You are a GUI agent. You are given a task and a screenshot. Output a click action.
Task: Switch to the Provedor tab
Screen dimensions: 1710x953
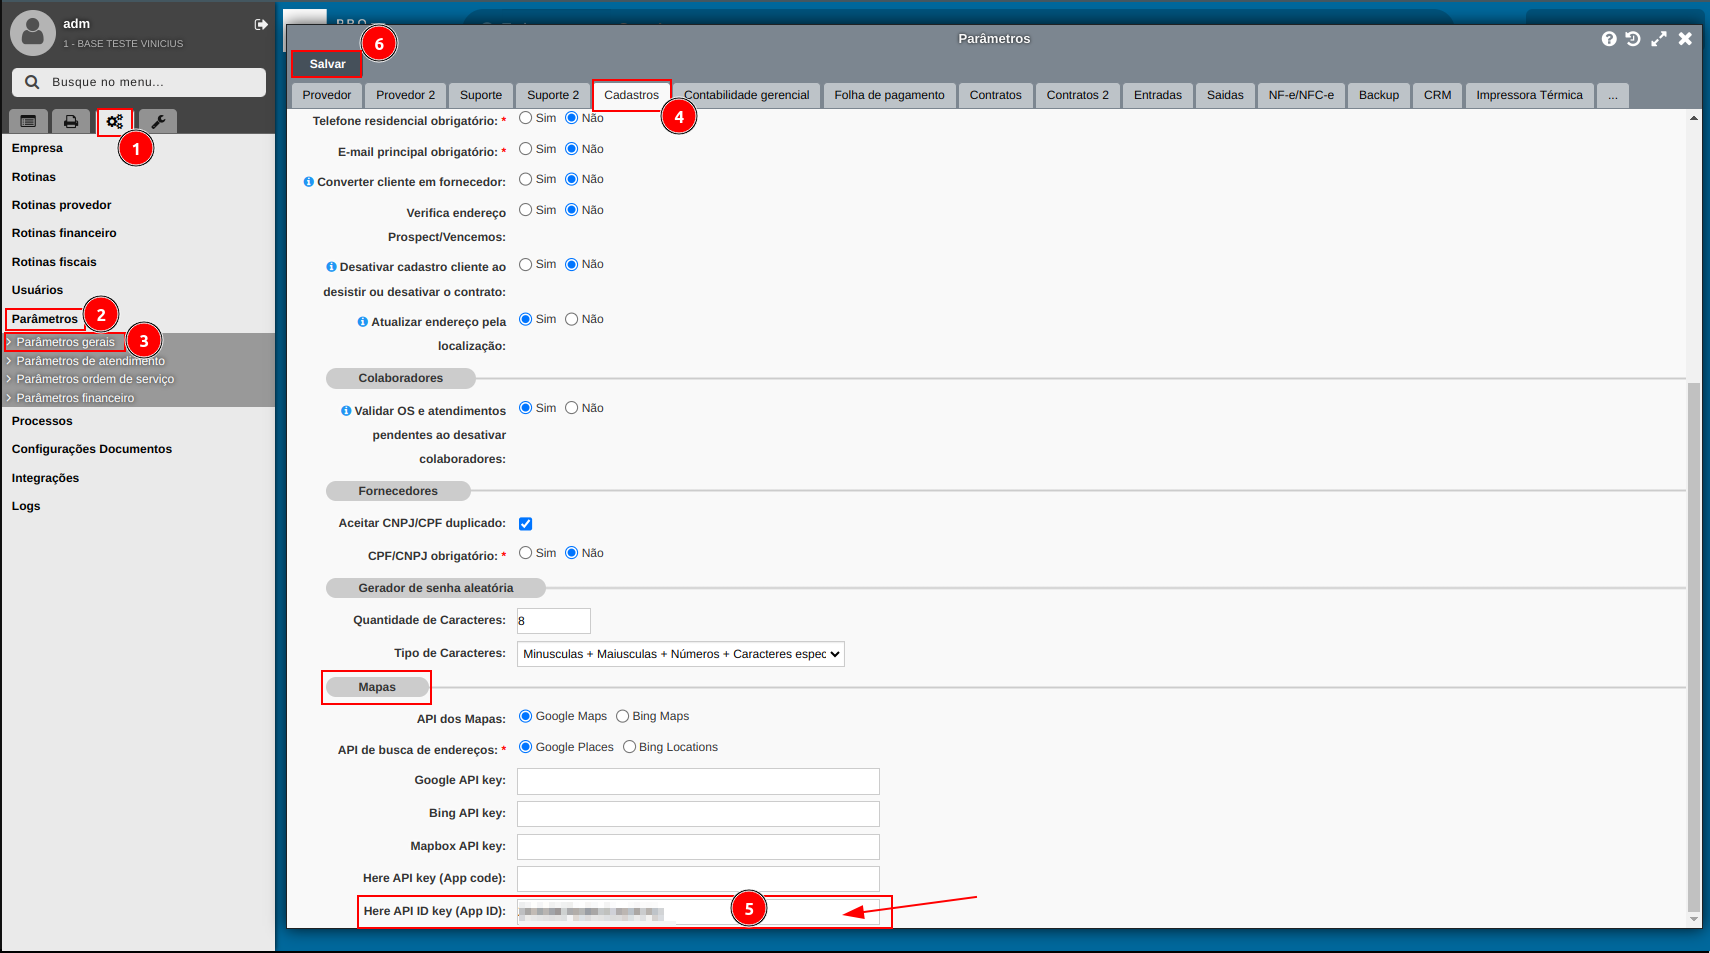[x=327, y=95]
